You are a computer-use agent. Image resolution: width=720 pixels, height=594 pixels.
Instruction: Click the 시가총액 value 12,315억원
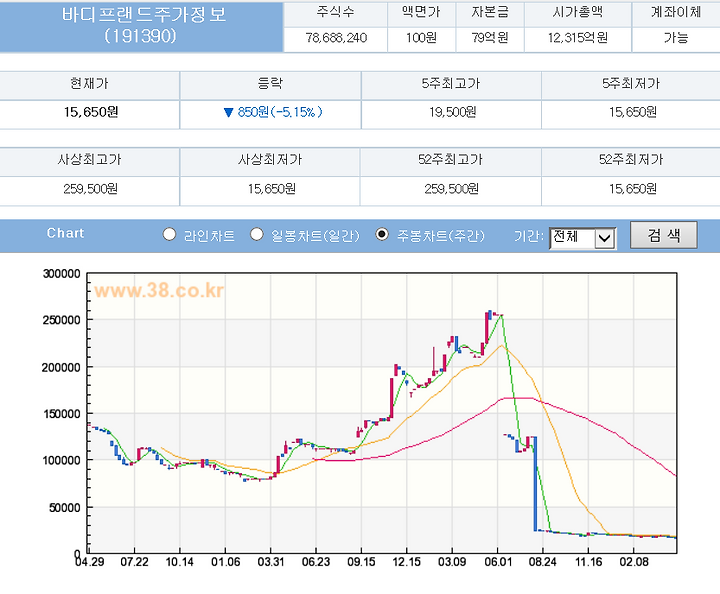[x=578, y=38]
